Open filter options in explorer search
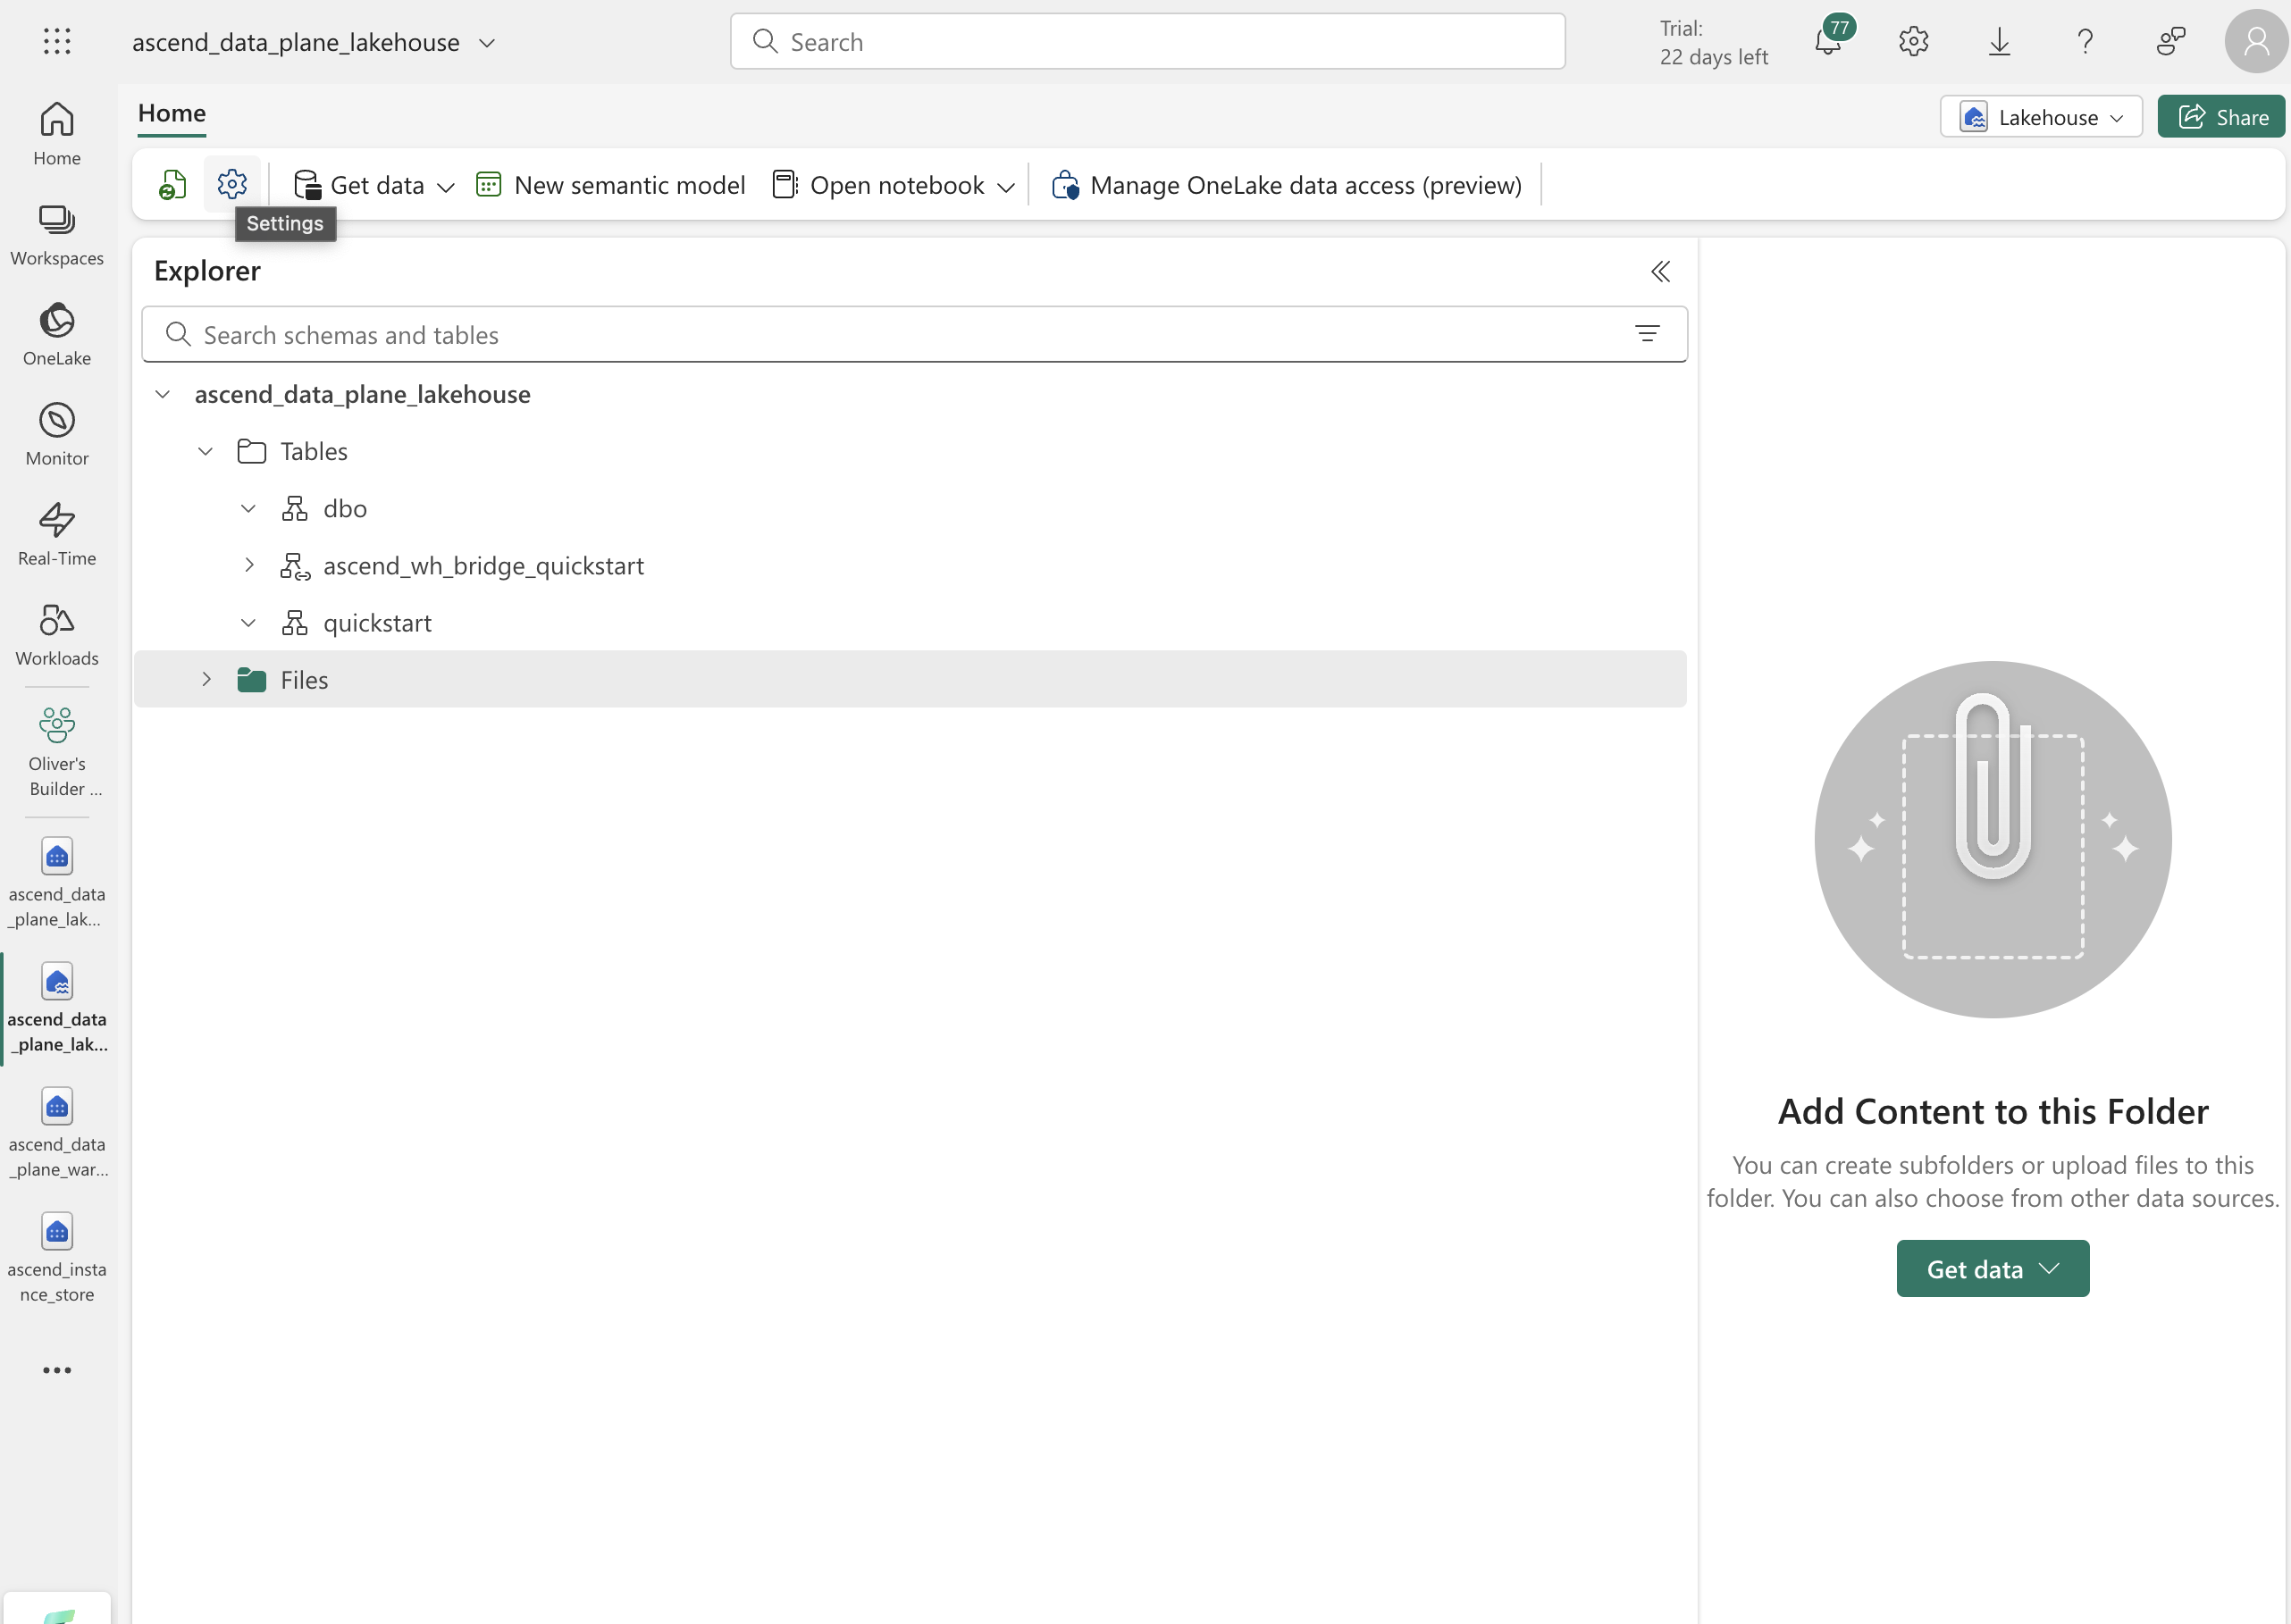 click(x=1647, y=334)
